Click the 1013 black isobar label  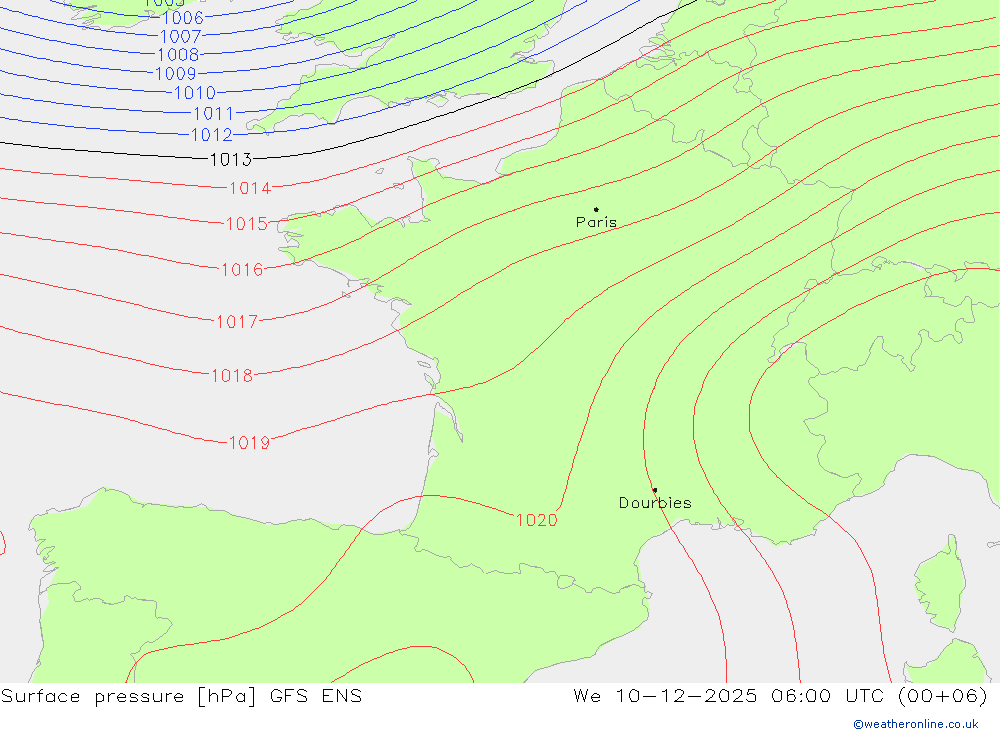tap(231, 159)
